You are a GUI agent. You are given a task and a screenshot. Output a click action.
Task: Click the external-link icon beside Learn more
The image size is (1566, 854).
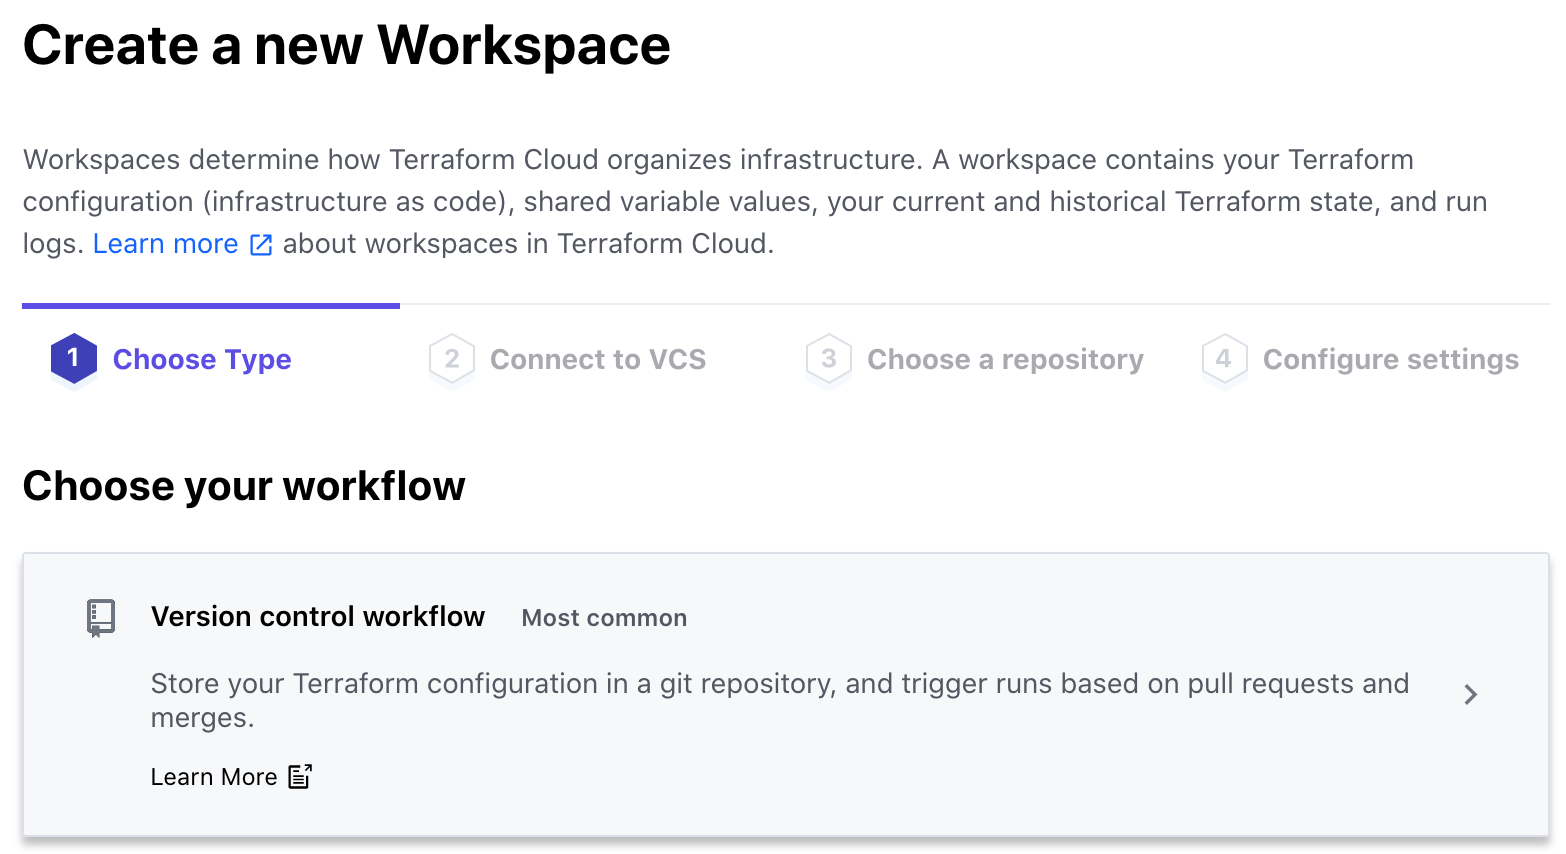(261, 245)
